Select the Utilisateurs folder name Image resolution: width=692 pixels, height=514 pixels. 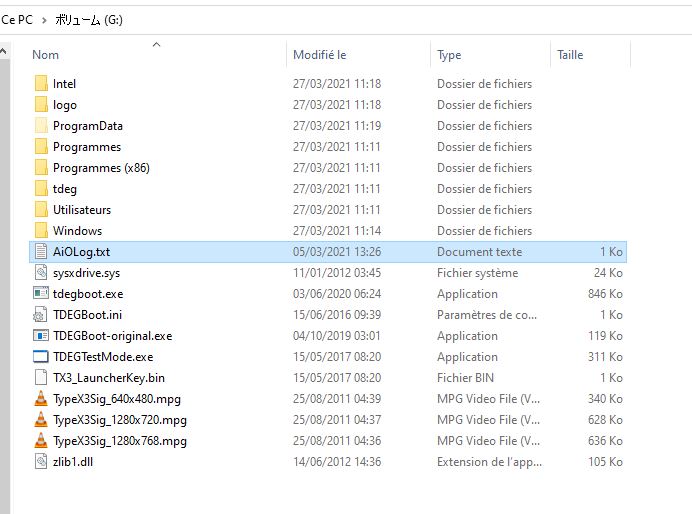coord(82,210)
